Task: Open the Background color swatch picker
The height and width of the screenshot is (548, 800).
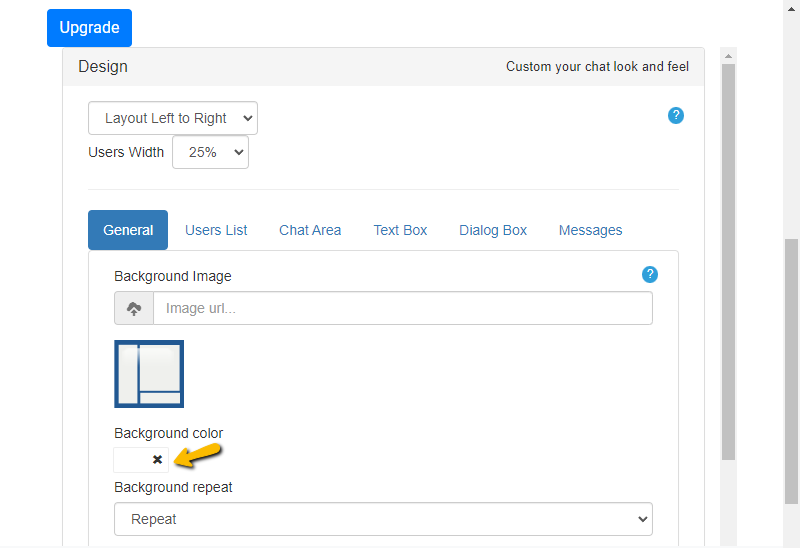Action: (131, 460)
